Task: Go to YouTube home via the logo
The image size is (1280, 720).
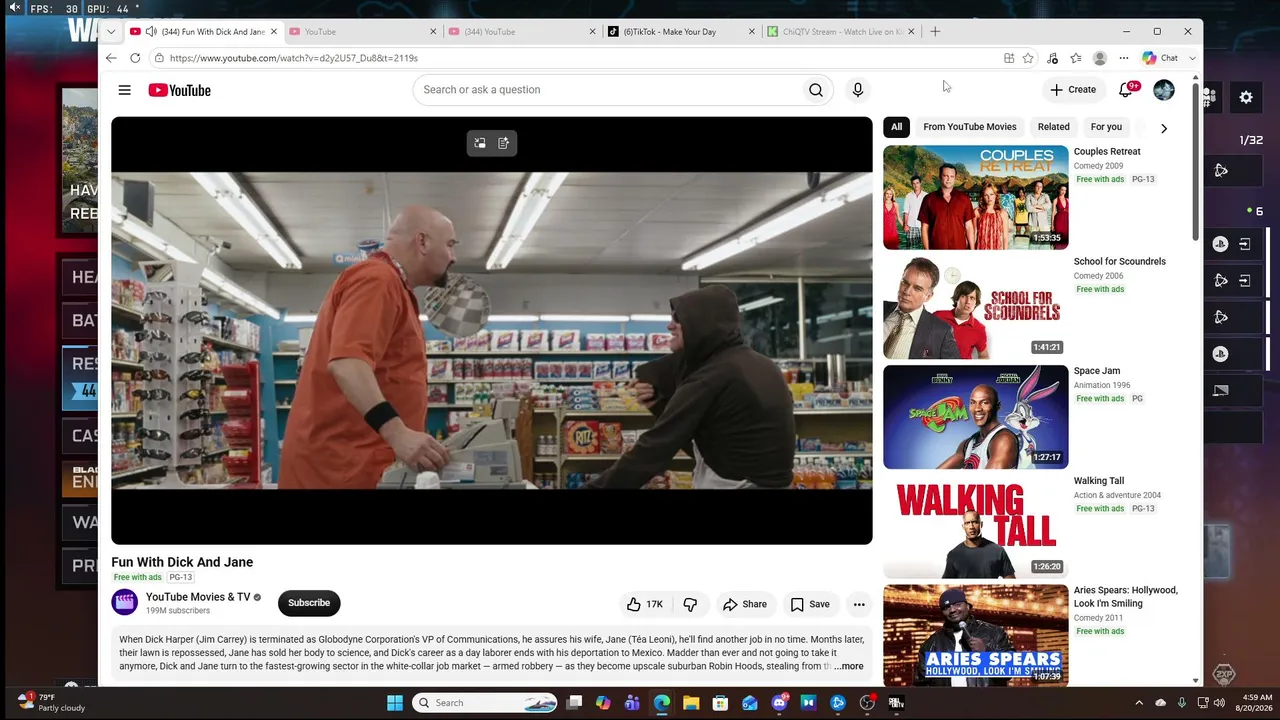Action: pyautogui.click(x=180, y=90)
